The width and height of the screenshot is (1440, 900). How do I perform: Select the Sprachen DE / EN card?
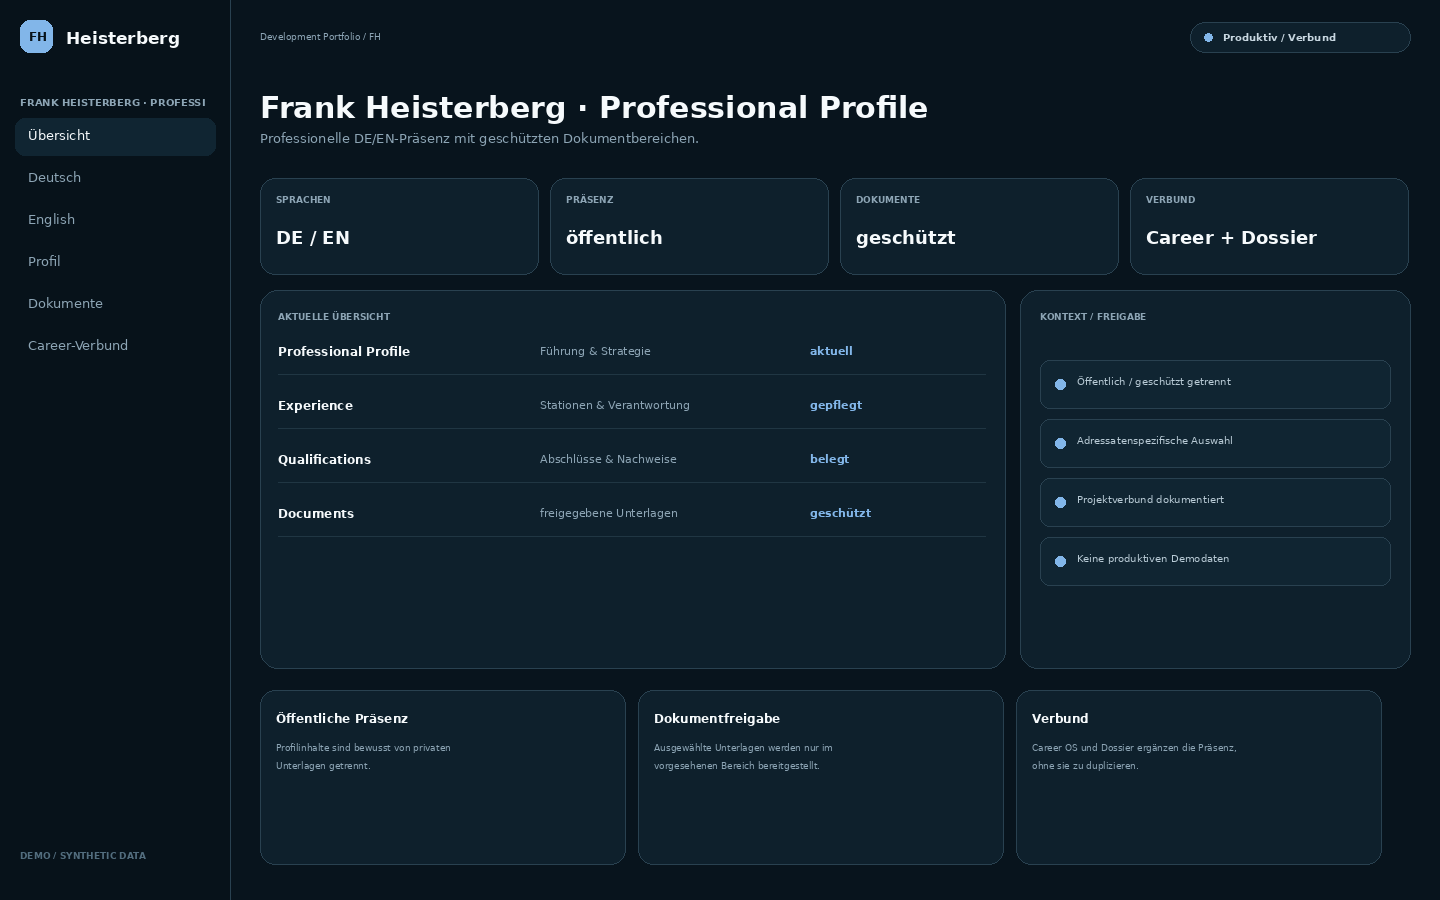399,226
